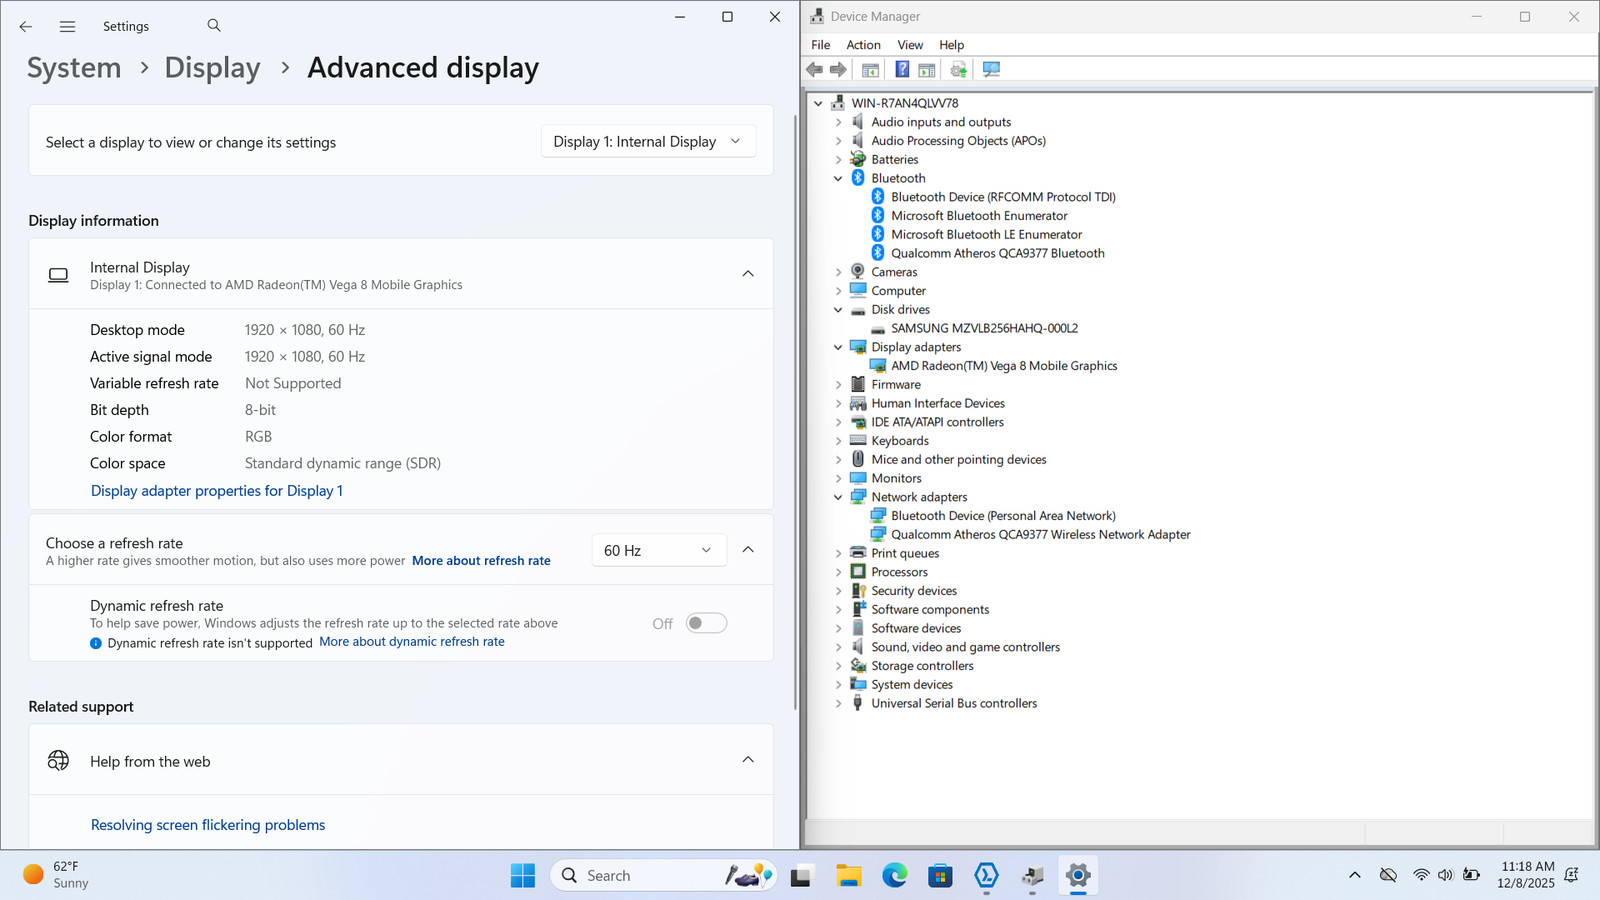Select the WIN-R7AN4QLVV78 root node
1600x900 pixels.
904,103
